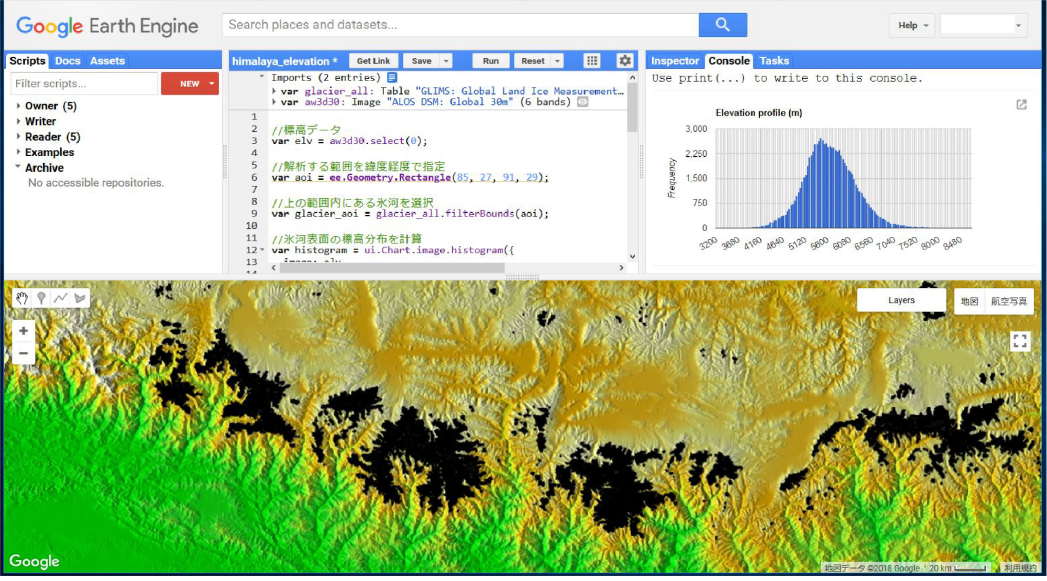The width and height of the screenshot is (1047, 581).
Task: Select the hand pan tool on map
Action: click(22, 298)
